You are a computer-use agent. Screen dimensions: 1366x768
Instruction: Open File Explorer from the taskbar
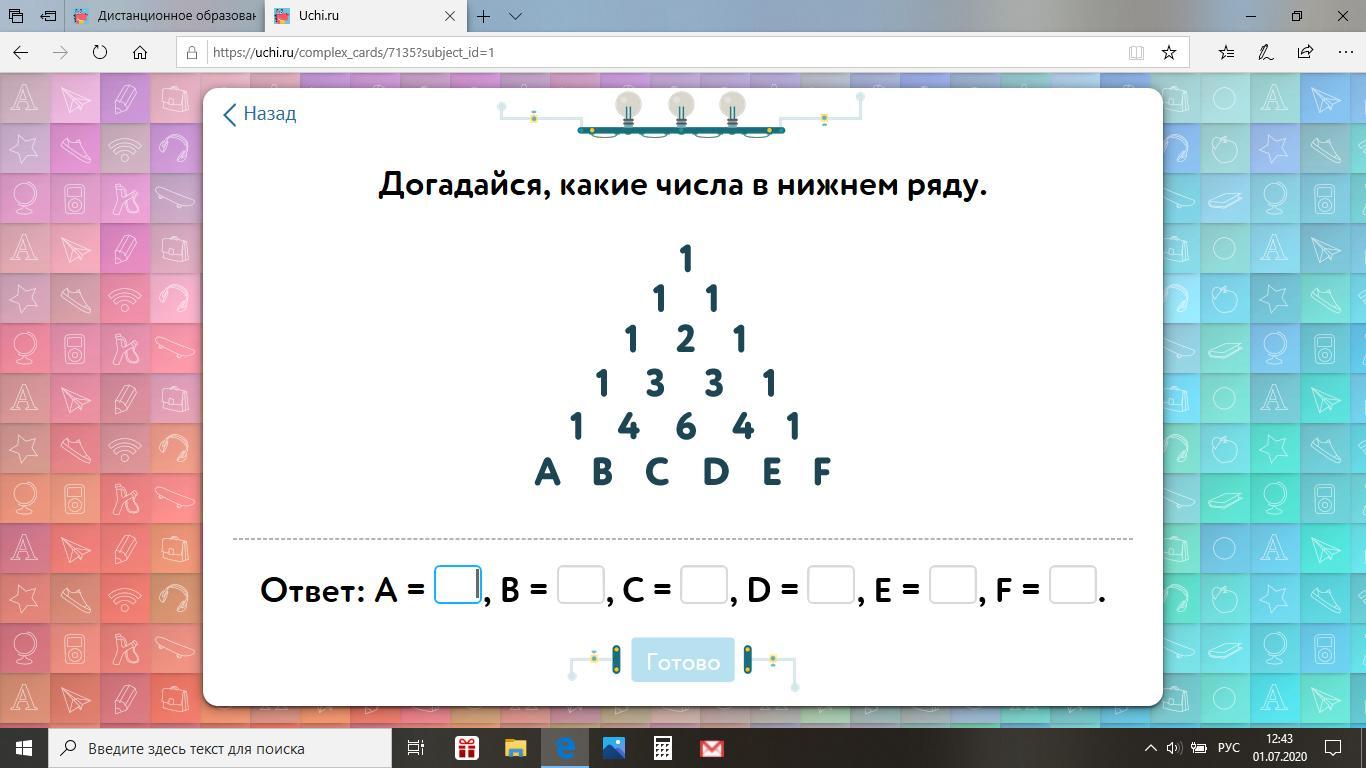[515, 748]
